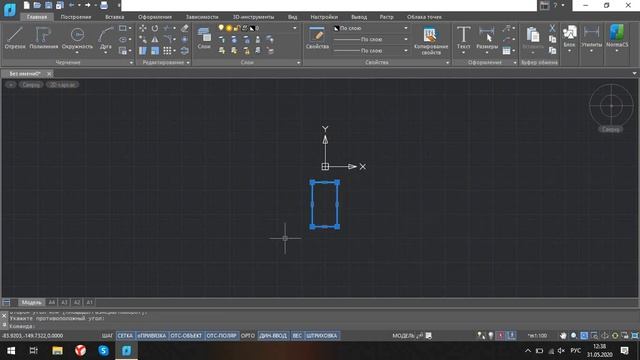The width and height of the screenshot is (640, 360).
Task: Switch to the A4 layout tab
Action: click(x=52, y=302)
